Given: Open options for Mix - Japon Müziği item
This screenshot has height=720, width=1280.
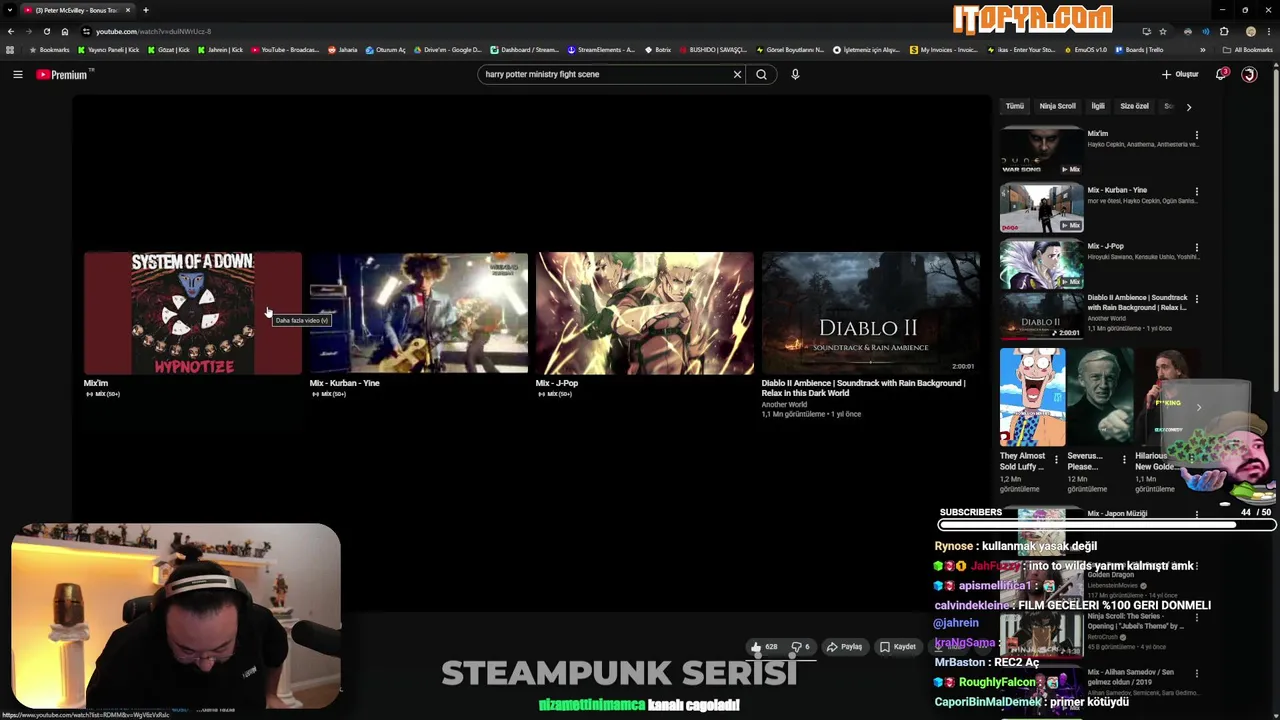Looking at the screenshot, I should [x=1196, y=514].
